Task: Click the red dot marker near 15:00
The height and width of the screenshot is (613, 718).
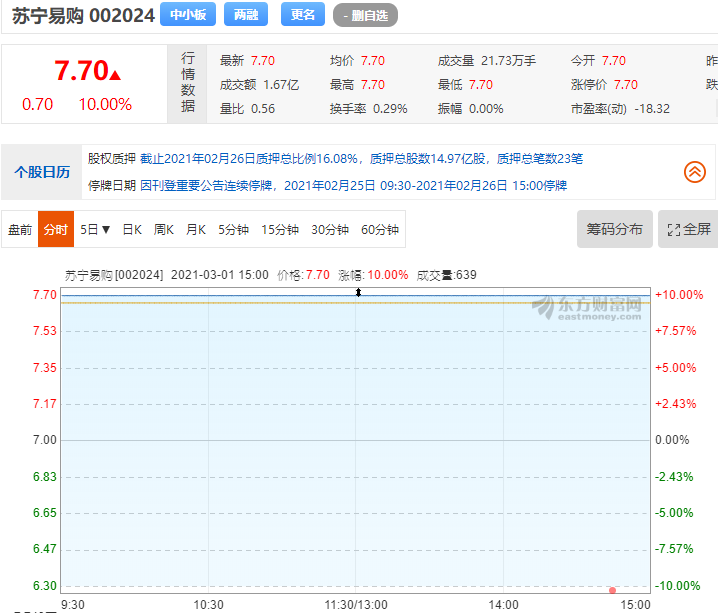Action: [x=612, y=590]
